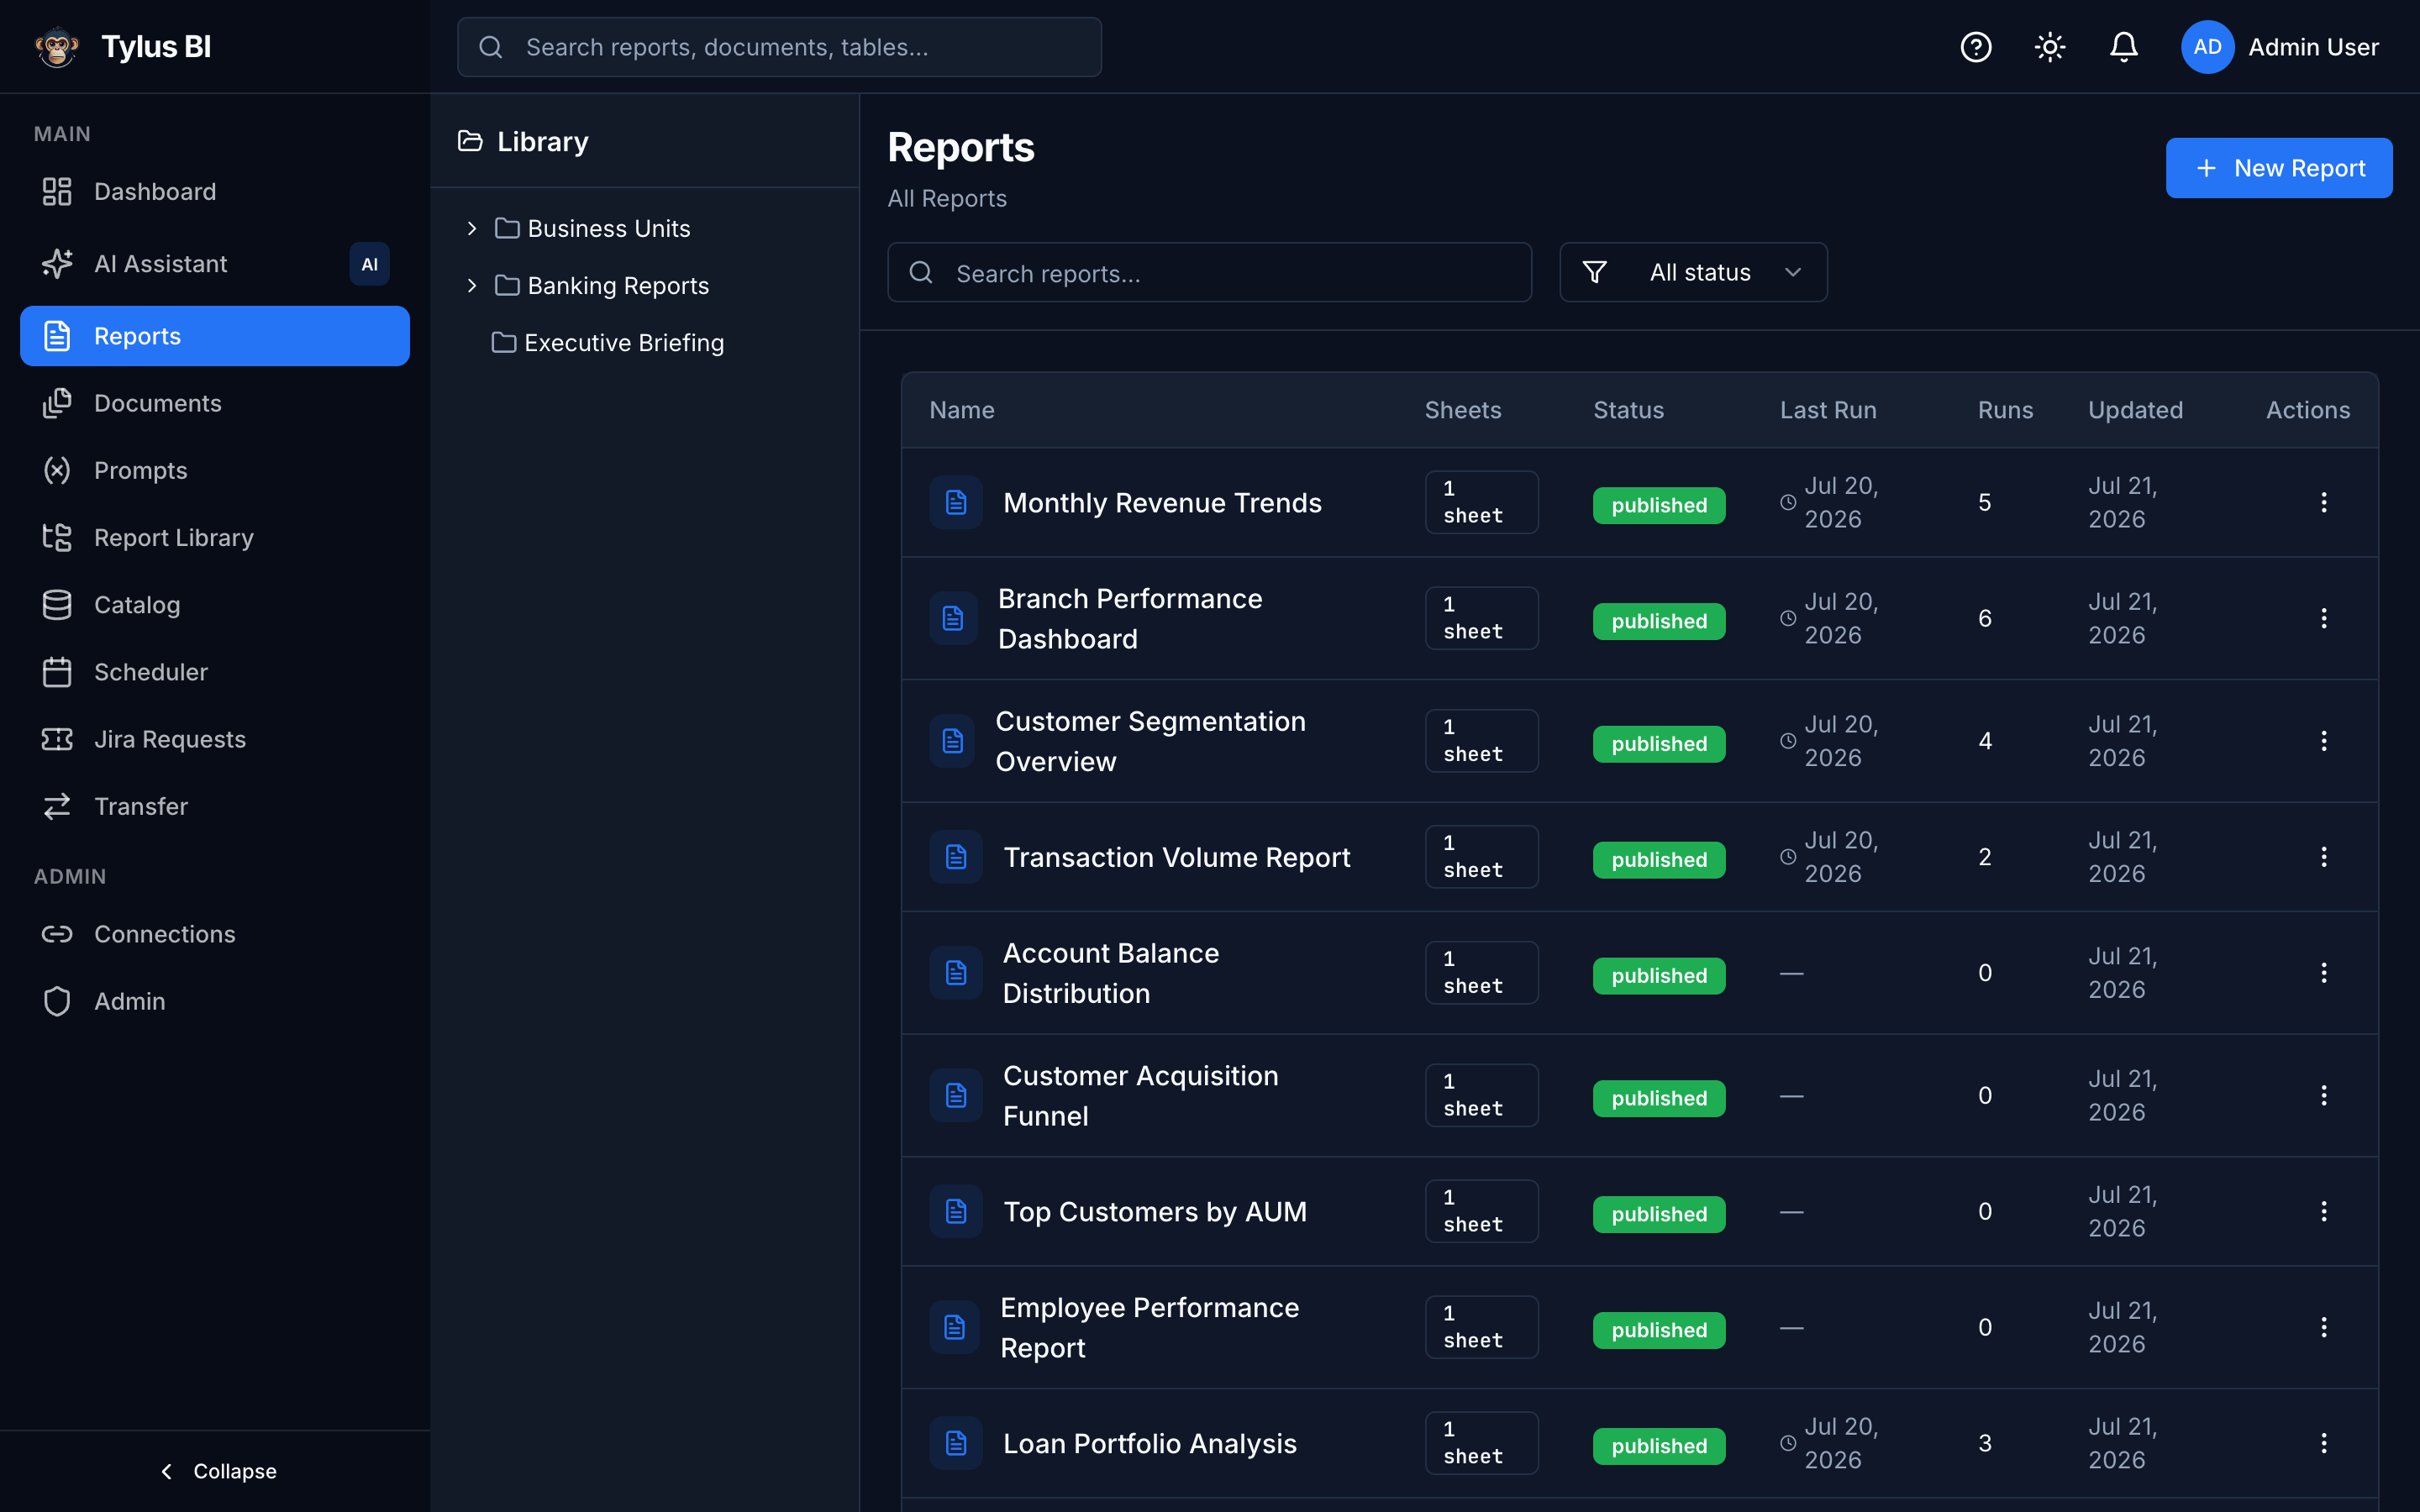
Task: Select the Banking Reports folder label
Action: pos(618,286)
